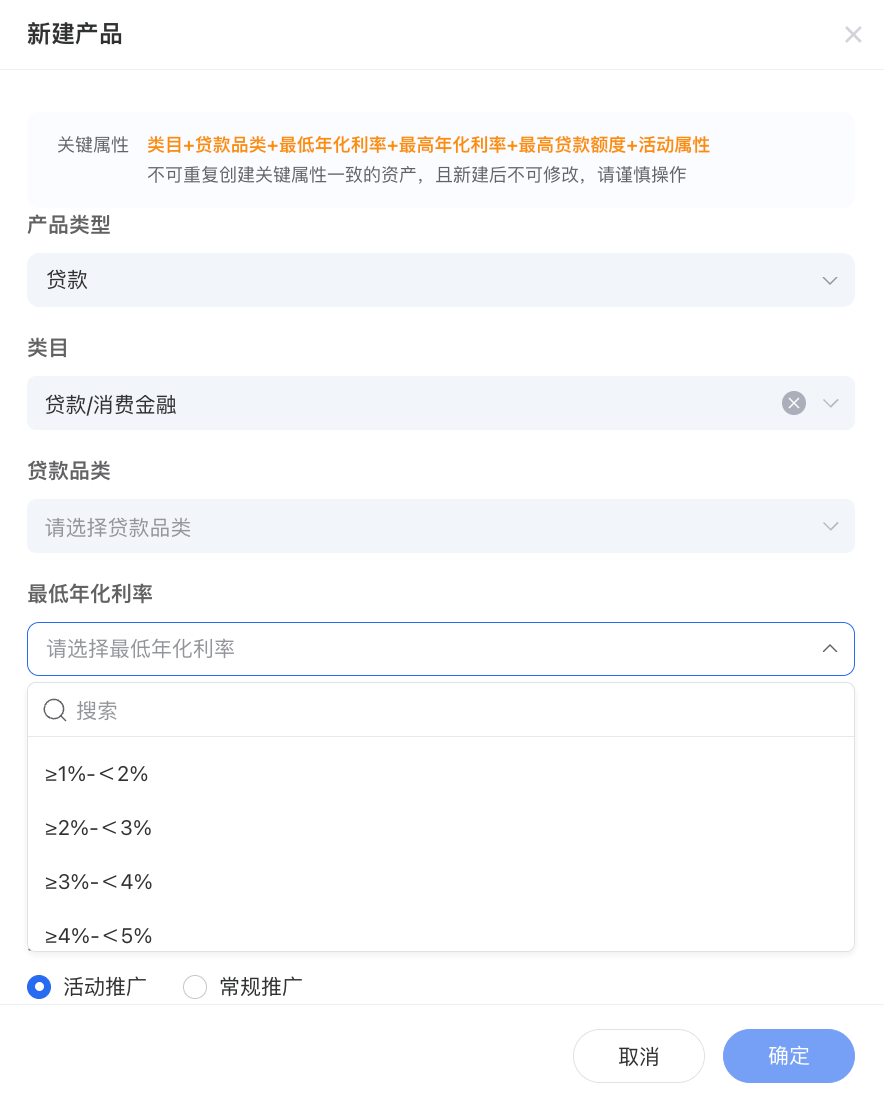Screen dimensions: 884x1098
Task: Focus the 搜索 input in the dropdown
Action: click(x=450, y=710)
